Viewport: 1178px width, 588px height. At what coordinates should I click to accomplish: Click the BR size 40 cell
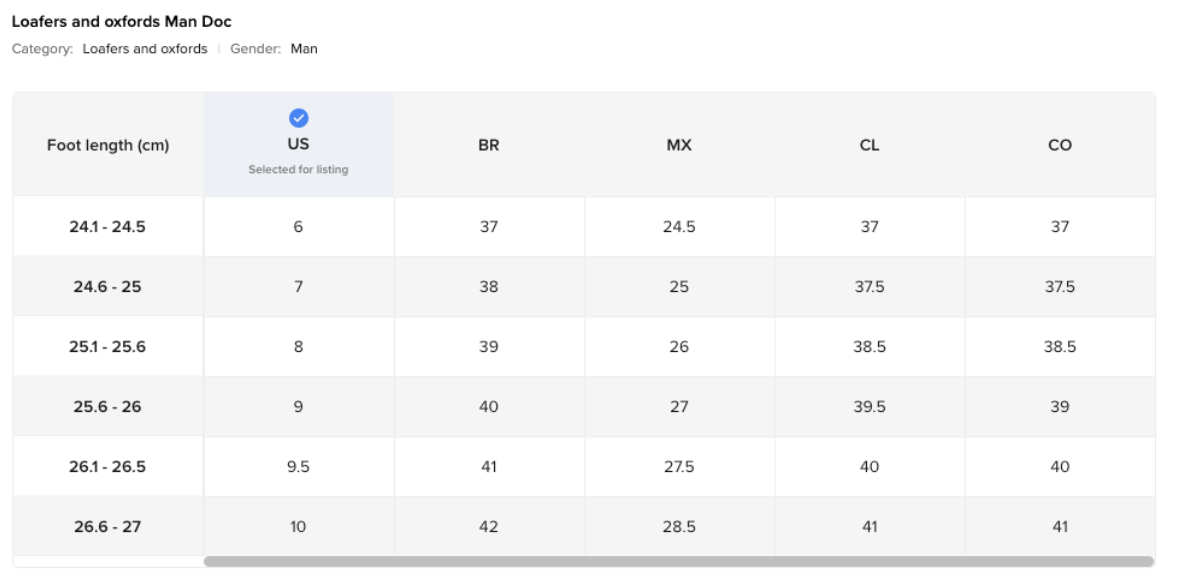488,406
